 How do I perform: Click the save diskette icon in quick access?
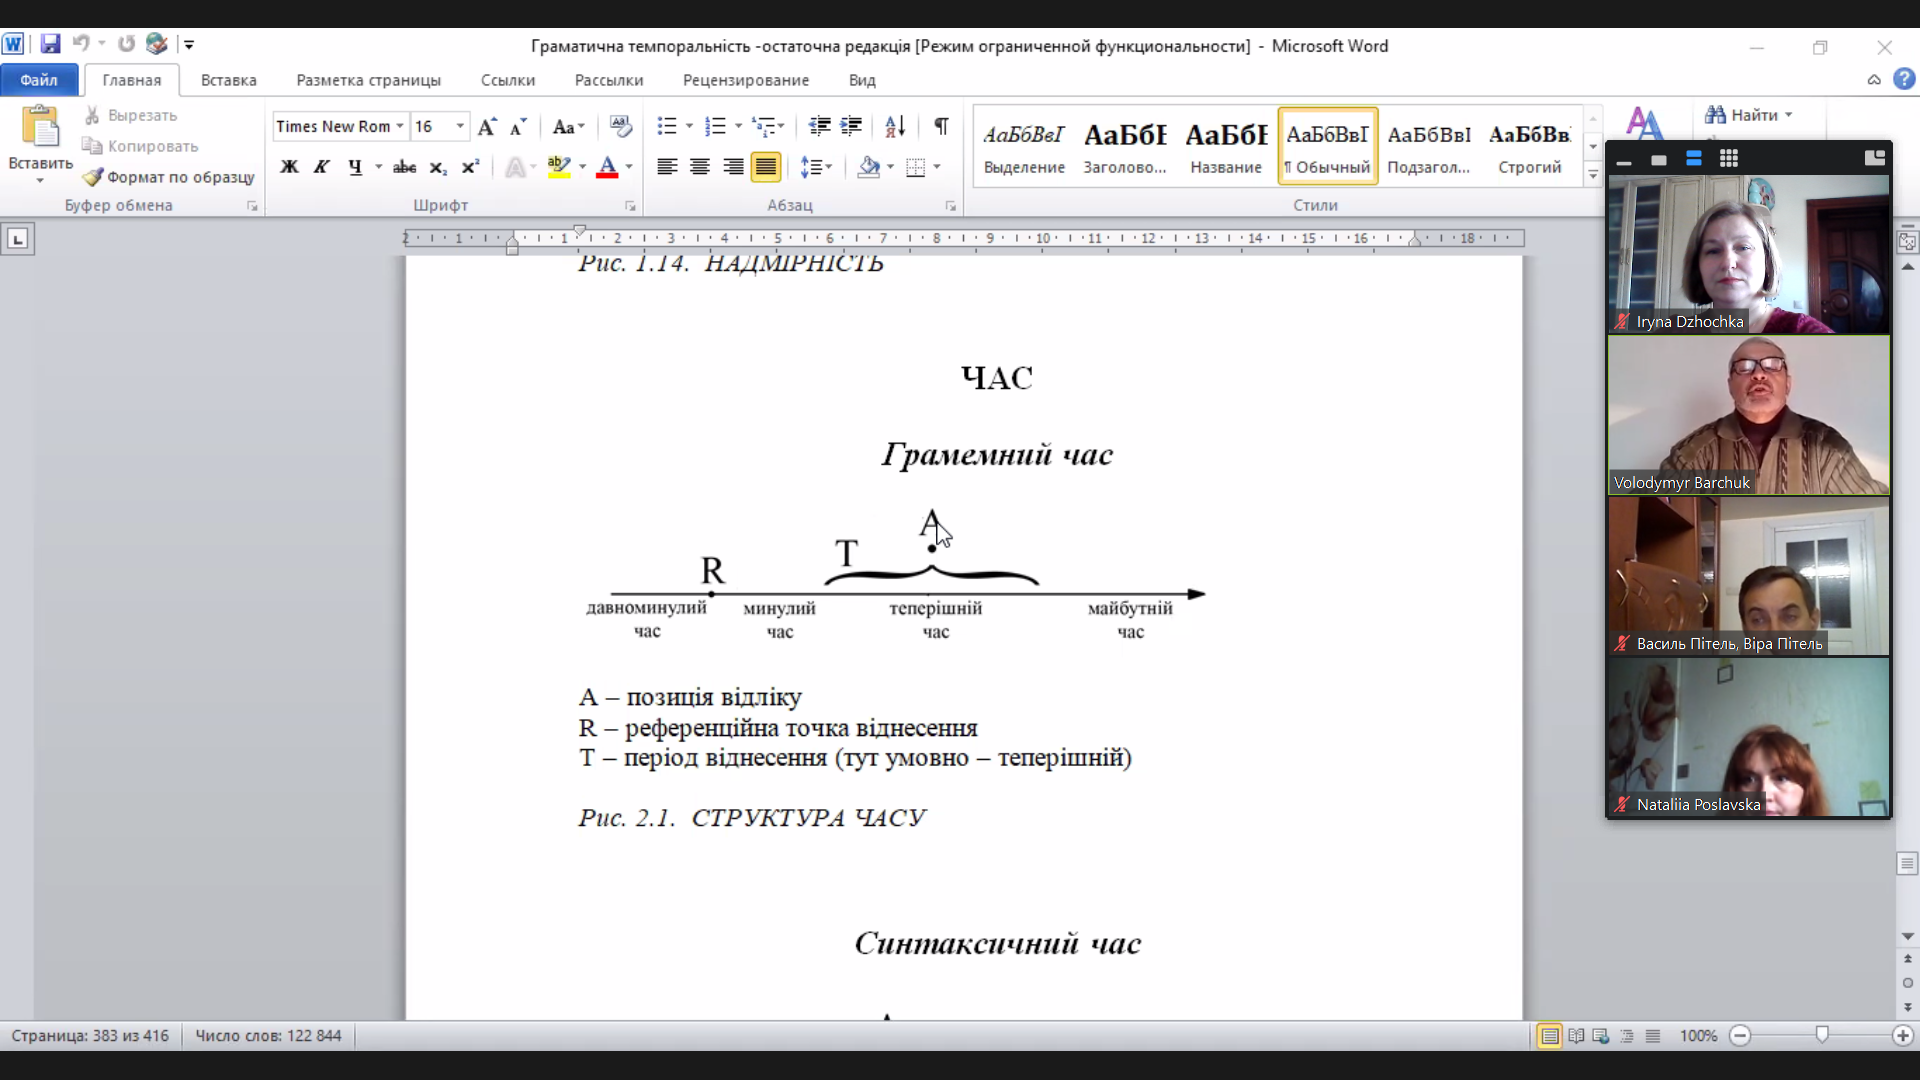click(50, 44)
